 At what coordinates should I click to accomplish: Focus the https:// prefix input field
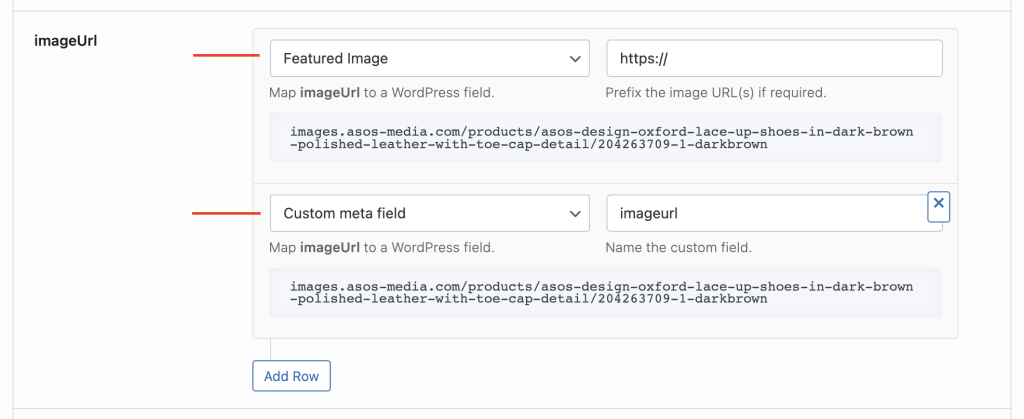click(x=774, y=59)
